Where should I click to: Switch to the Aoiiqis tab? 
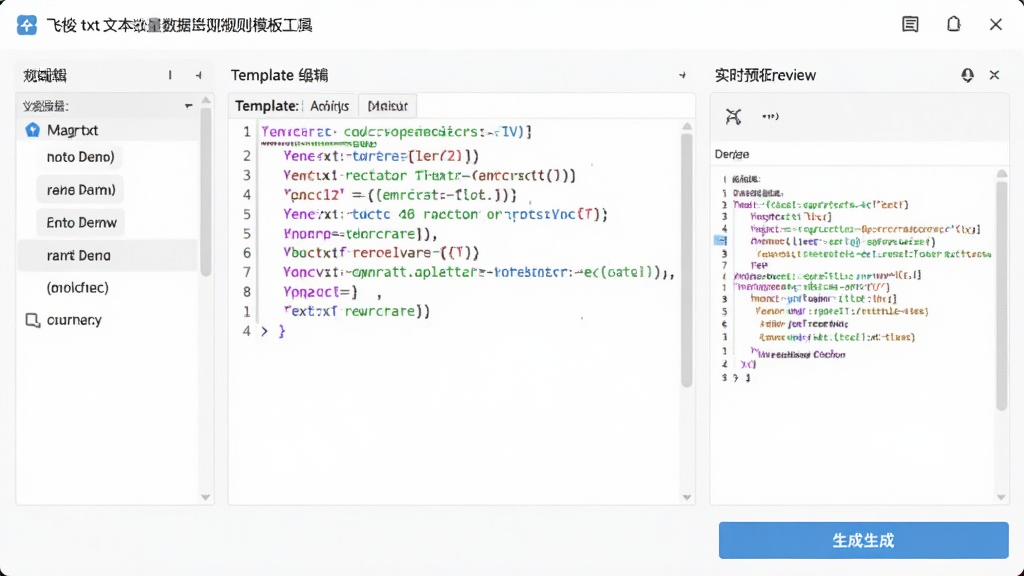[329, 106]
